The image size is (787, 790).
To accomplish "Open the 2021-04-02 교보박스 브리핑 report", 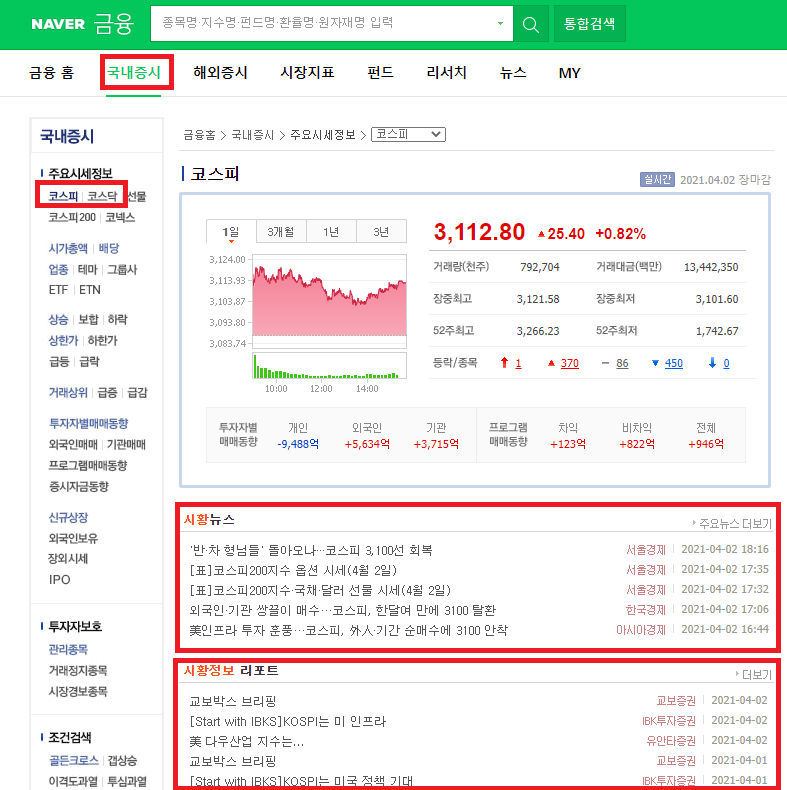I will 233,701.
